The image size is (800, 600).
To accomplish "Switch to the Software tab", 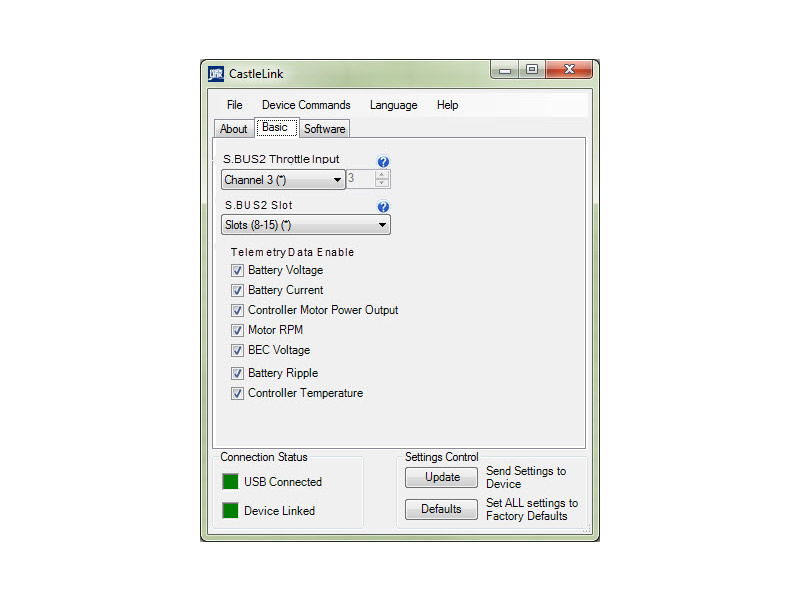I will (x=324, y=128).
